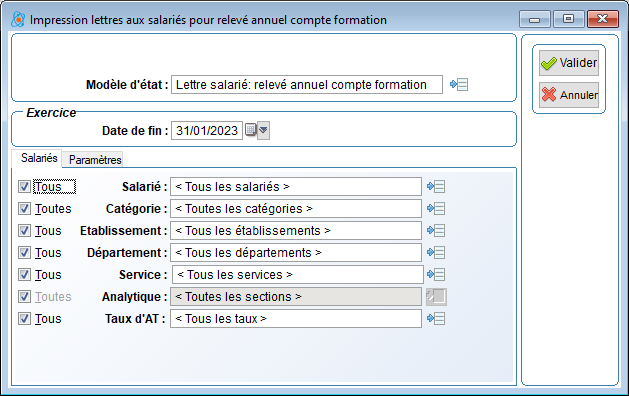The width and height of the screenshot is (629, 396).
Task: Click the Modèle d'état text field
Action: 307,85
